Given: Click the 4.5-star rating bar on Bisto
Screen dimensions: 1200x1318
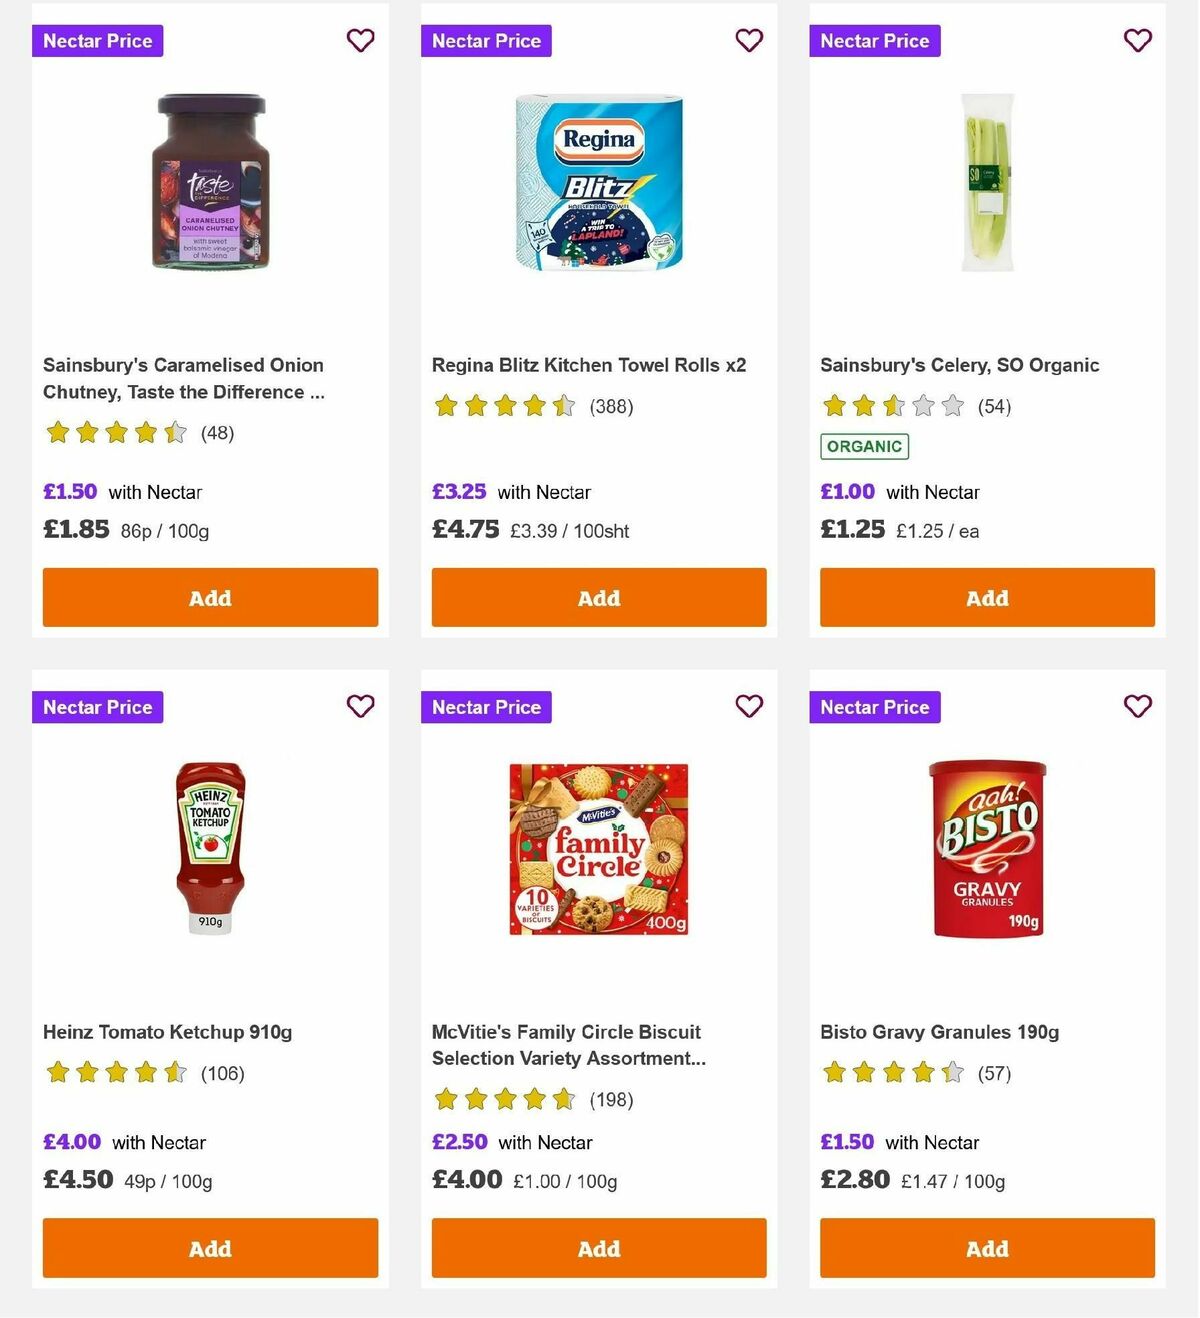Looking at the screenshot, I should click(x=893, y=1072).
